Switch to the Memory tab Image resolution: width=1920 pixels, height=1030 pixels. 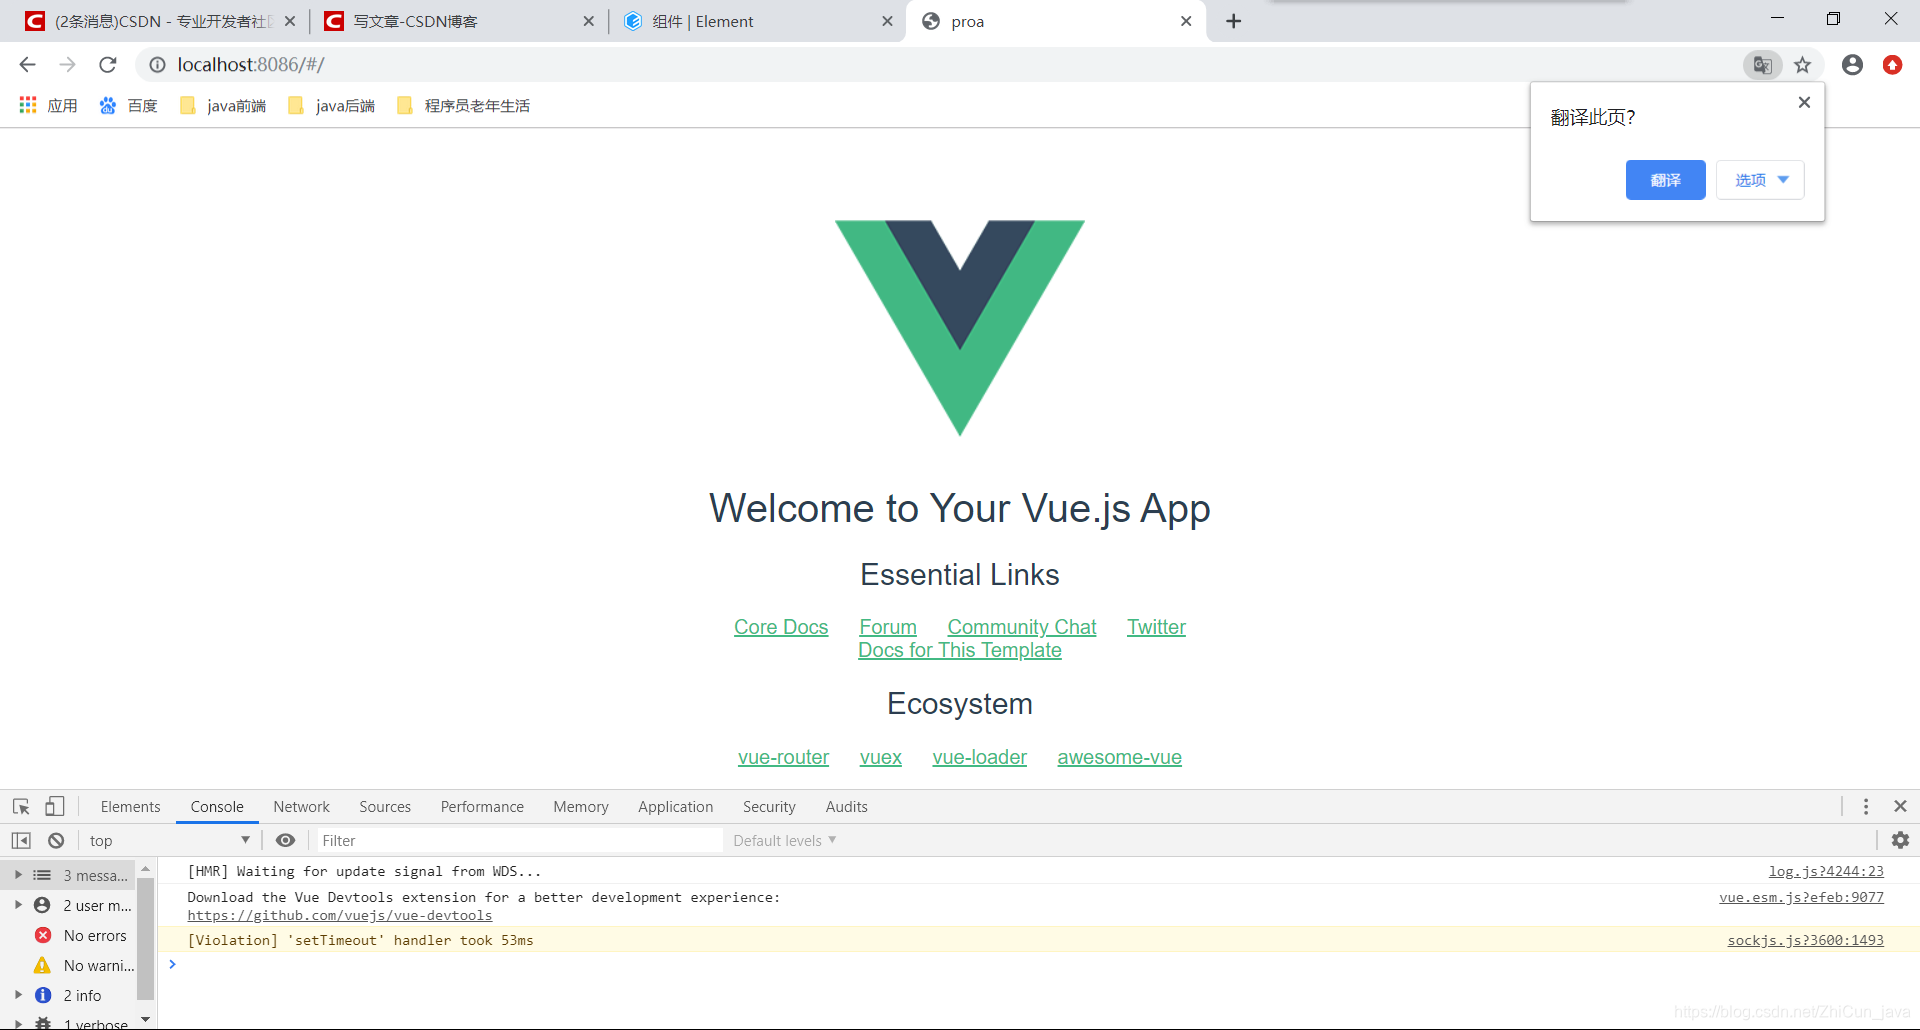(581, 806)
